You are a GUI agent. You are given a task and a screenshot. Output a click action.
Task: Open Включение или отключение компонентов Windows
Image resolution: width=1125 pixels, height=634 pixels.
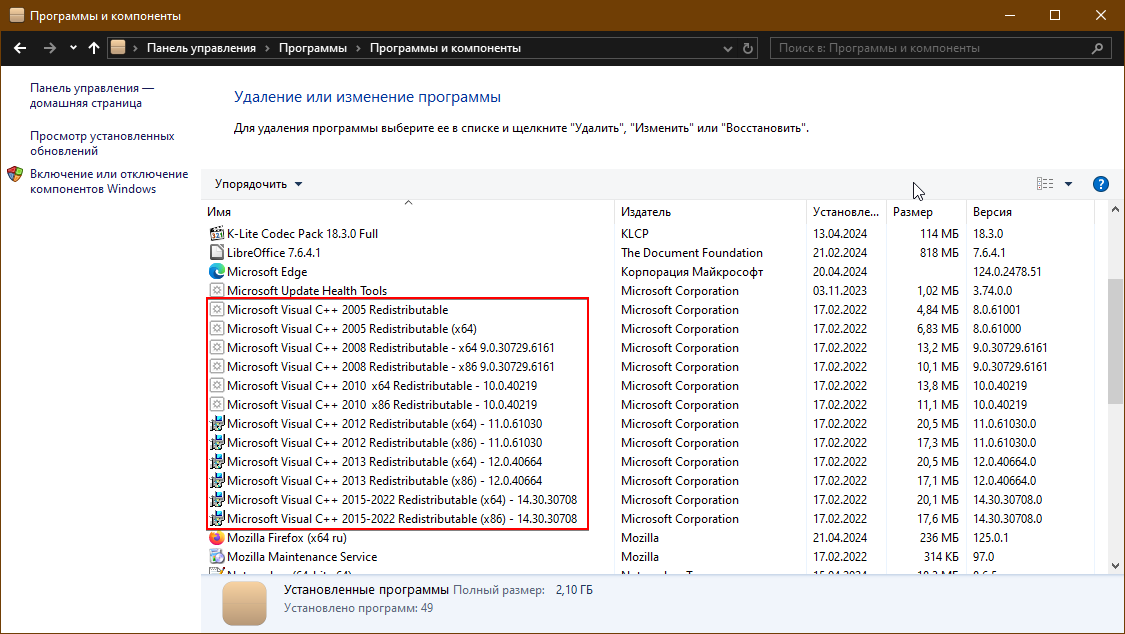(x=108, y=181)
